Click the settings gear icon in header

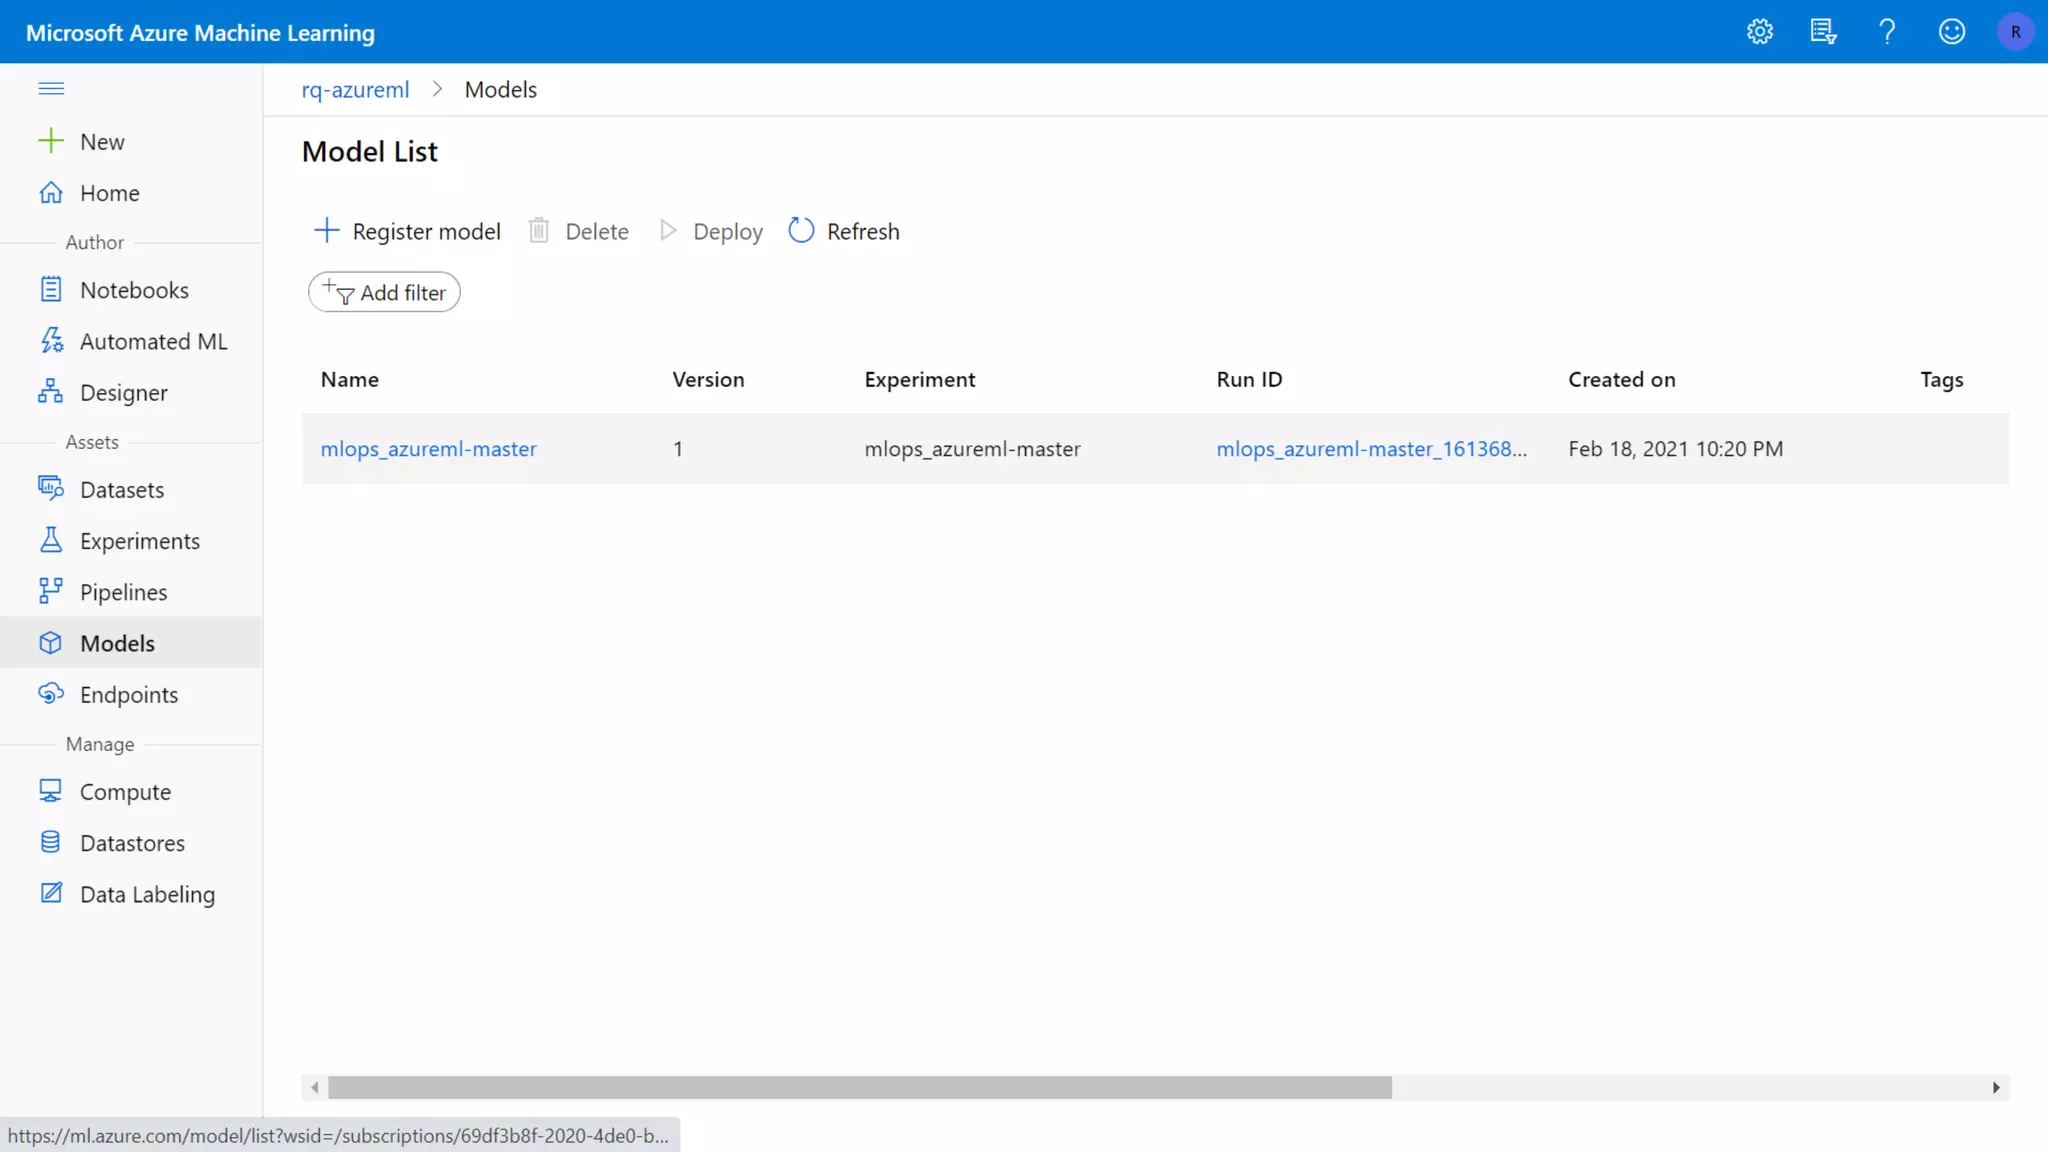pos(1759,32)
